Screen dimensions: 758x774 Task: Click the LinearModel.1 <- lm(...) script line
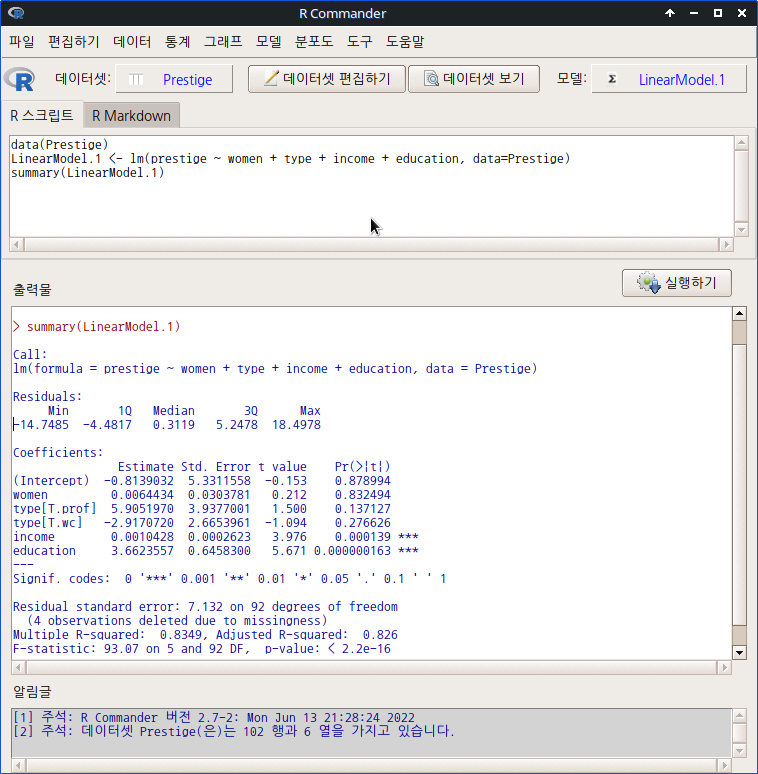click(x=290, y=158)
